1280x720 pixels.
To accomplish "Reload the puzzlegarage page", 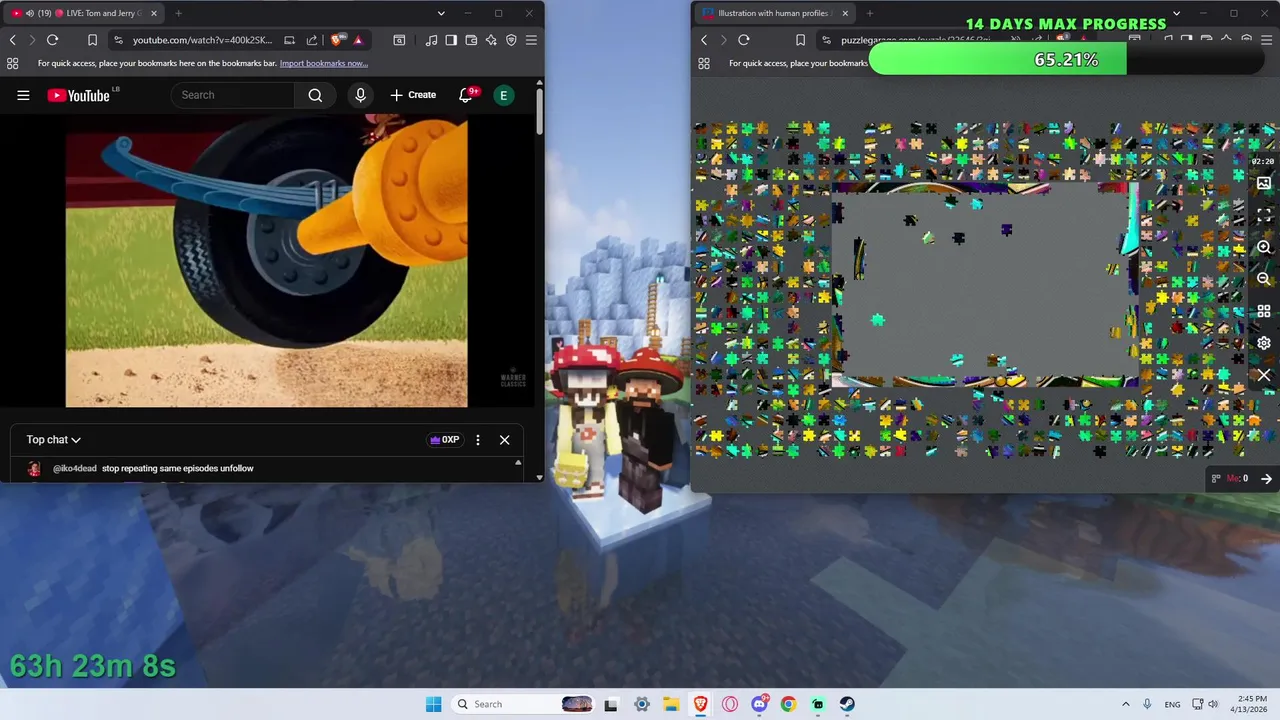I will point(744,40).
